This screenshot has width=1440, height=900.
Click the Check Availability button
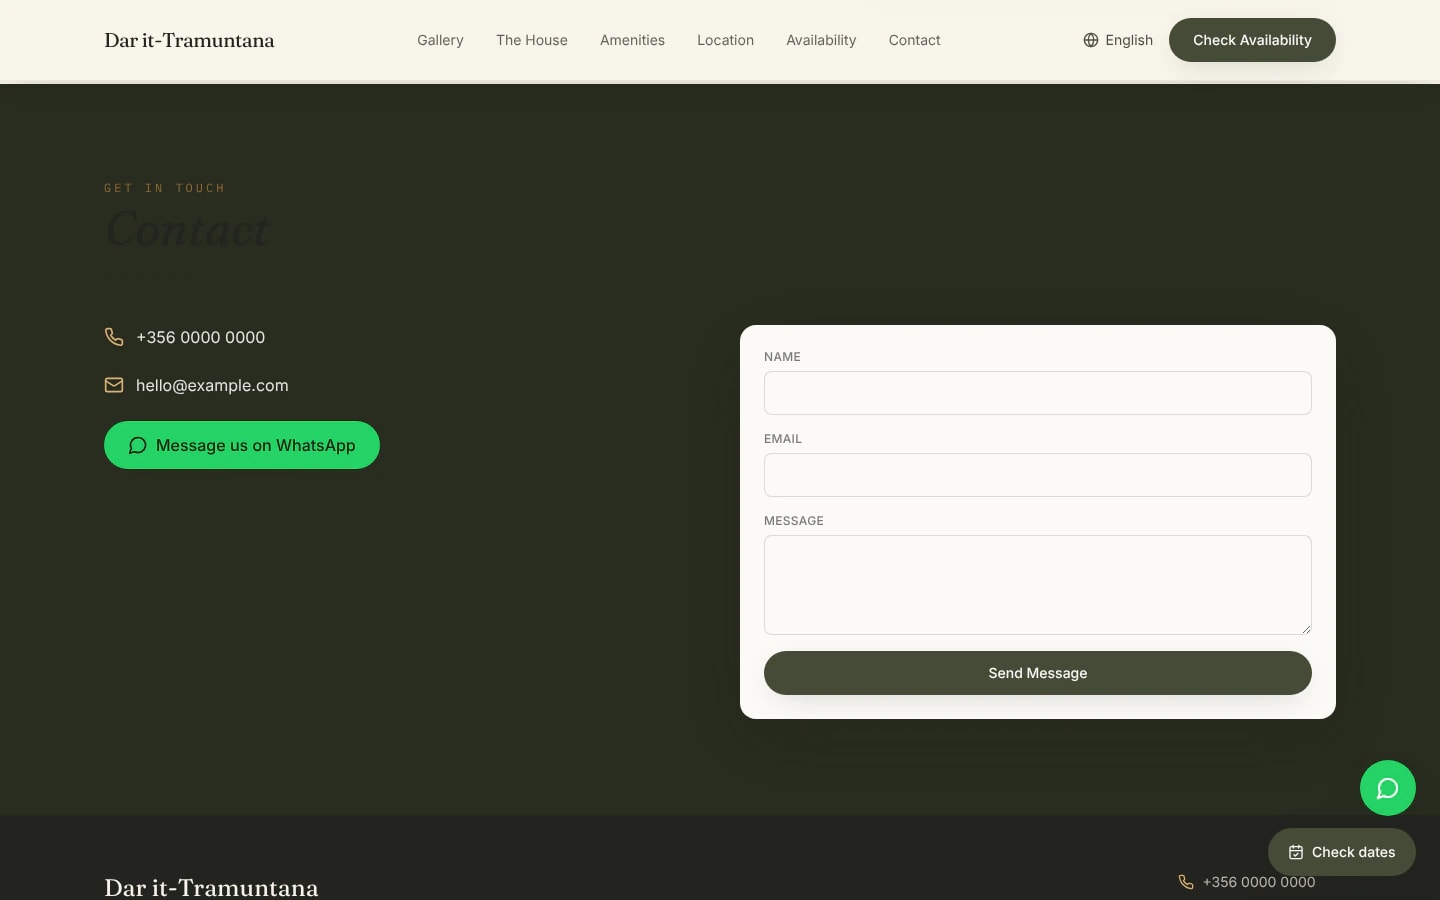pos(1252,40)
